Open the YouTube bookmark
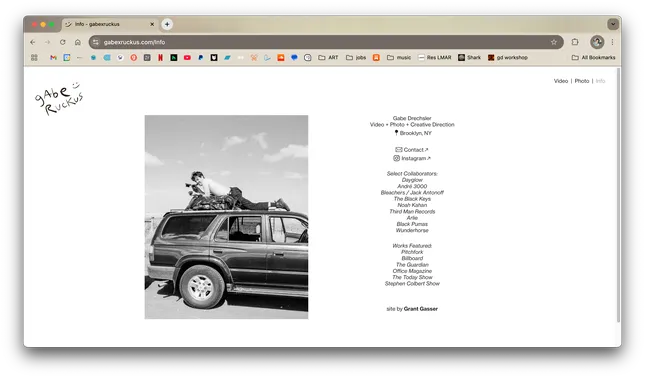 click(x=187, y=58)
